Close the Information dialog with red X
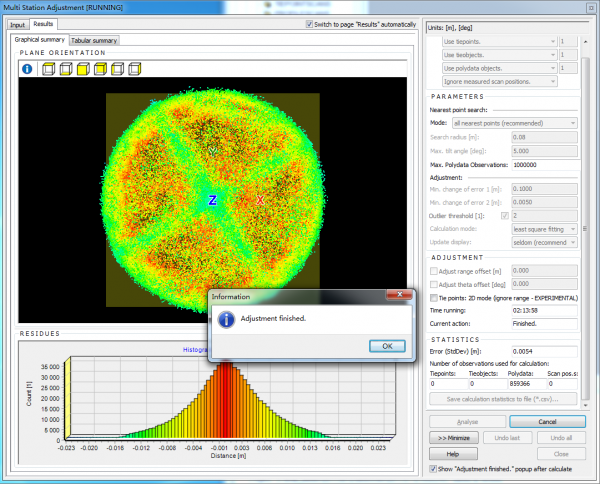Viewport: 600px width, 484px height. (x=399, y=294)
